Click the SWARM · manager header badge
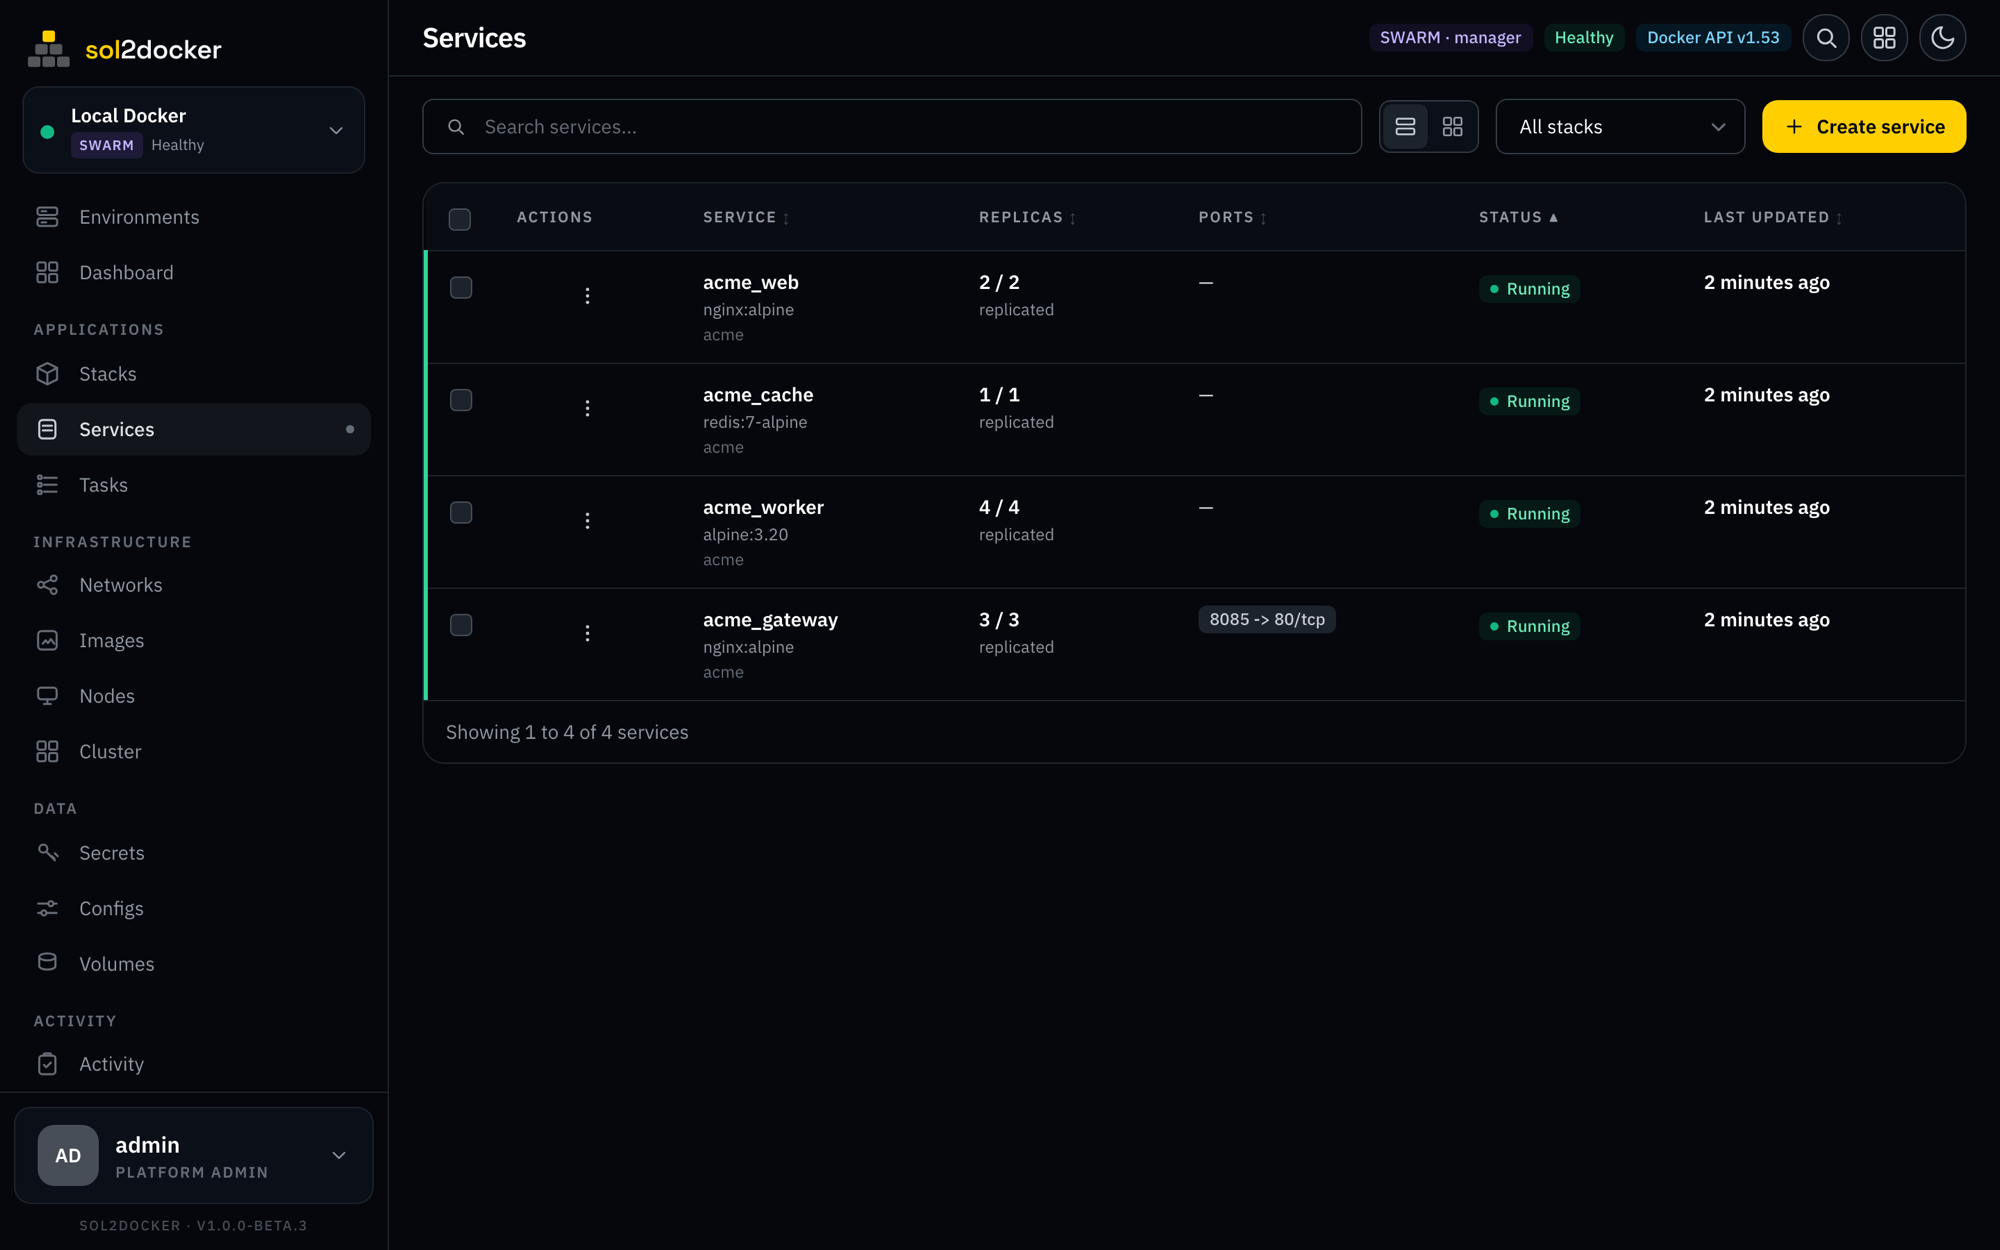 1450,38
